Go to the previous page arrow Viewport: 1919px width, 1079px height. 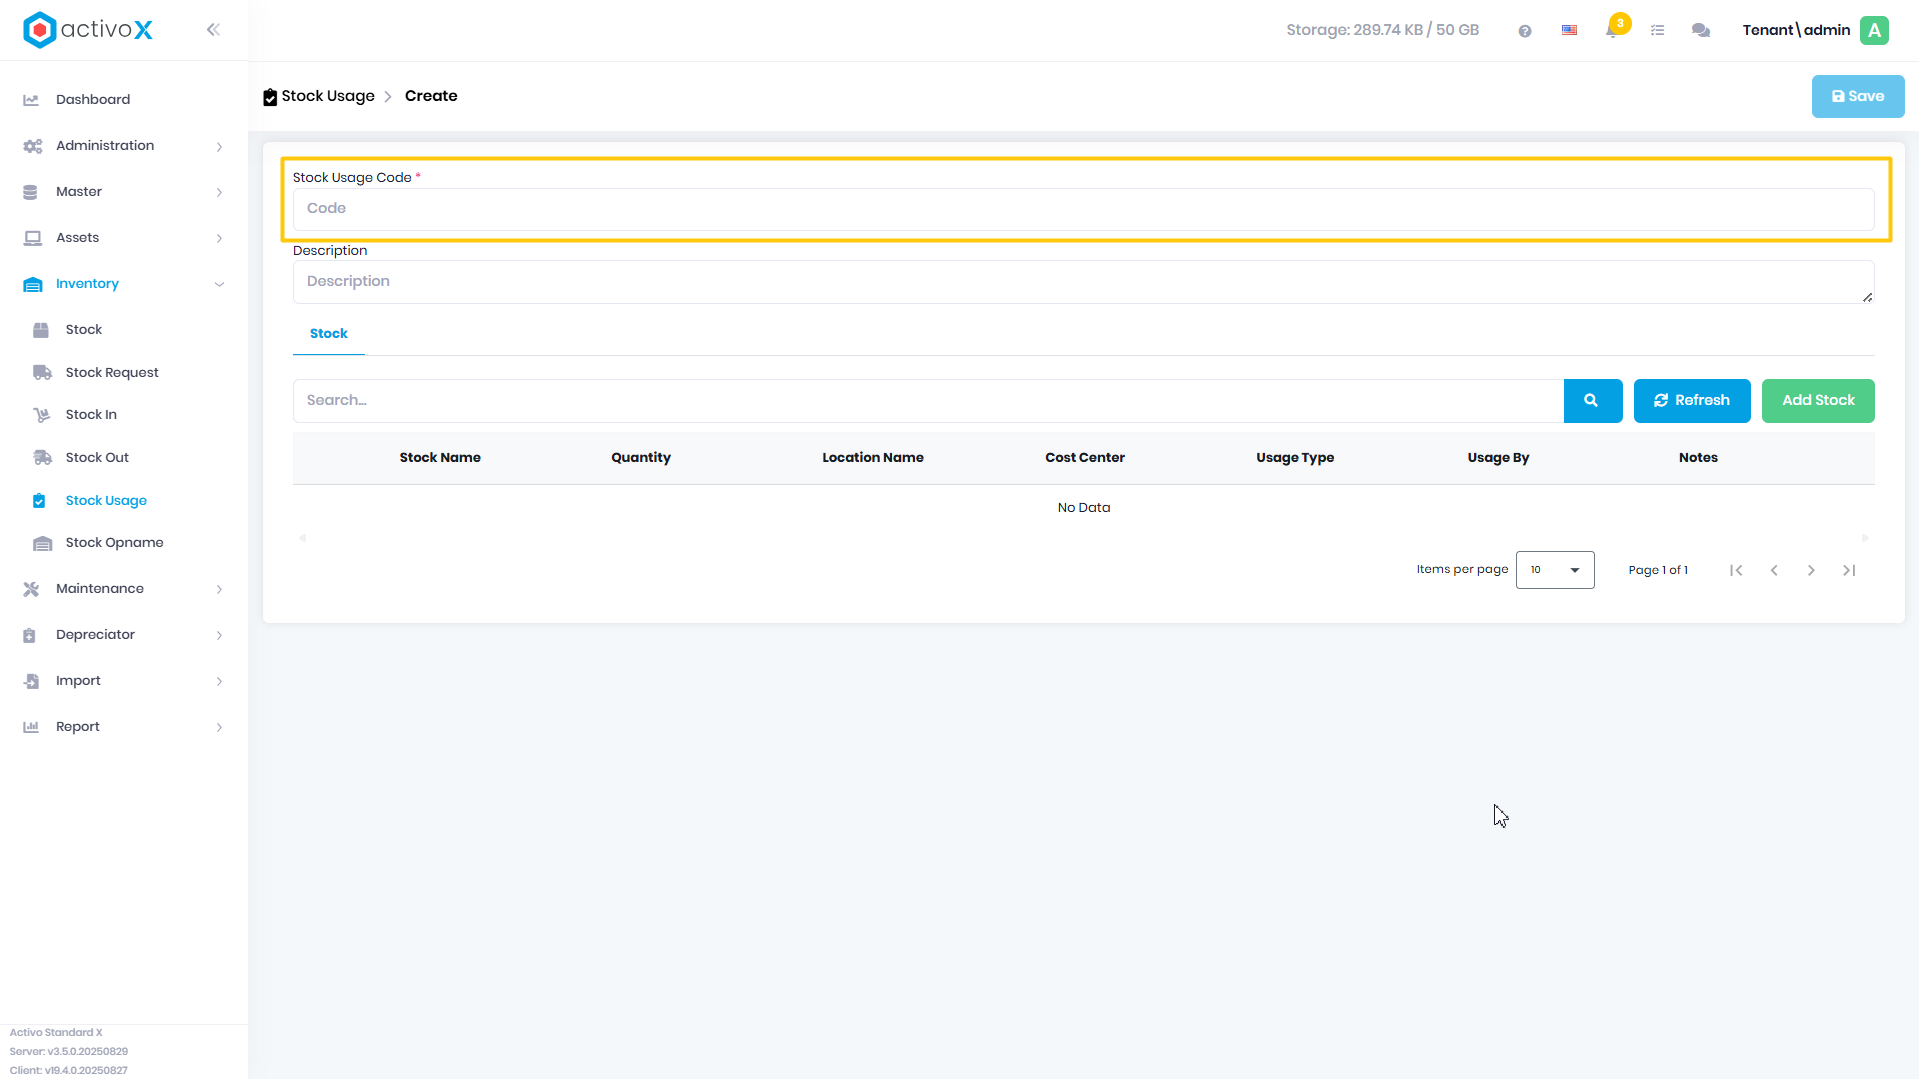[x=1774, y=571]
